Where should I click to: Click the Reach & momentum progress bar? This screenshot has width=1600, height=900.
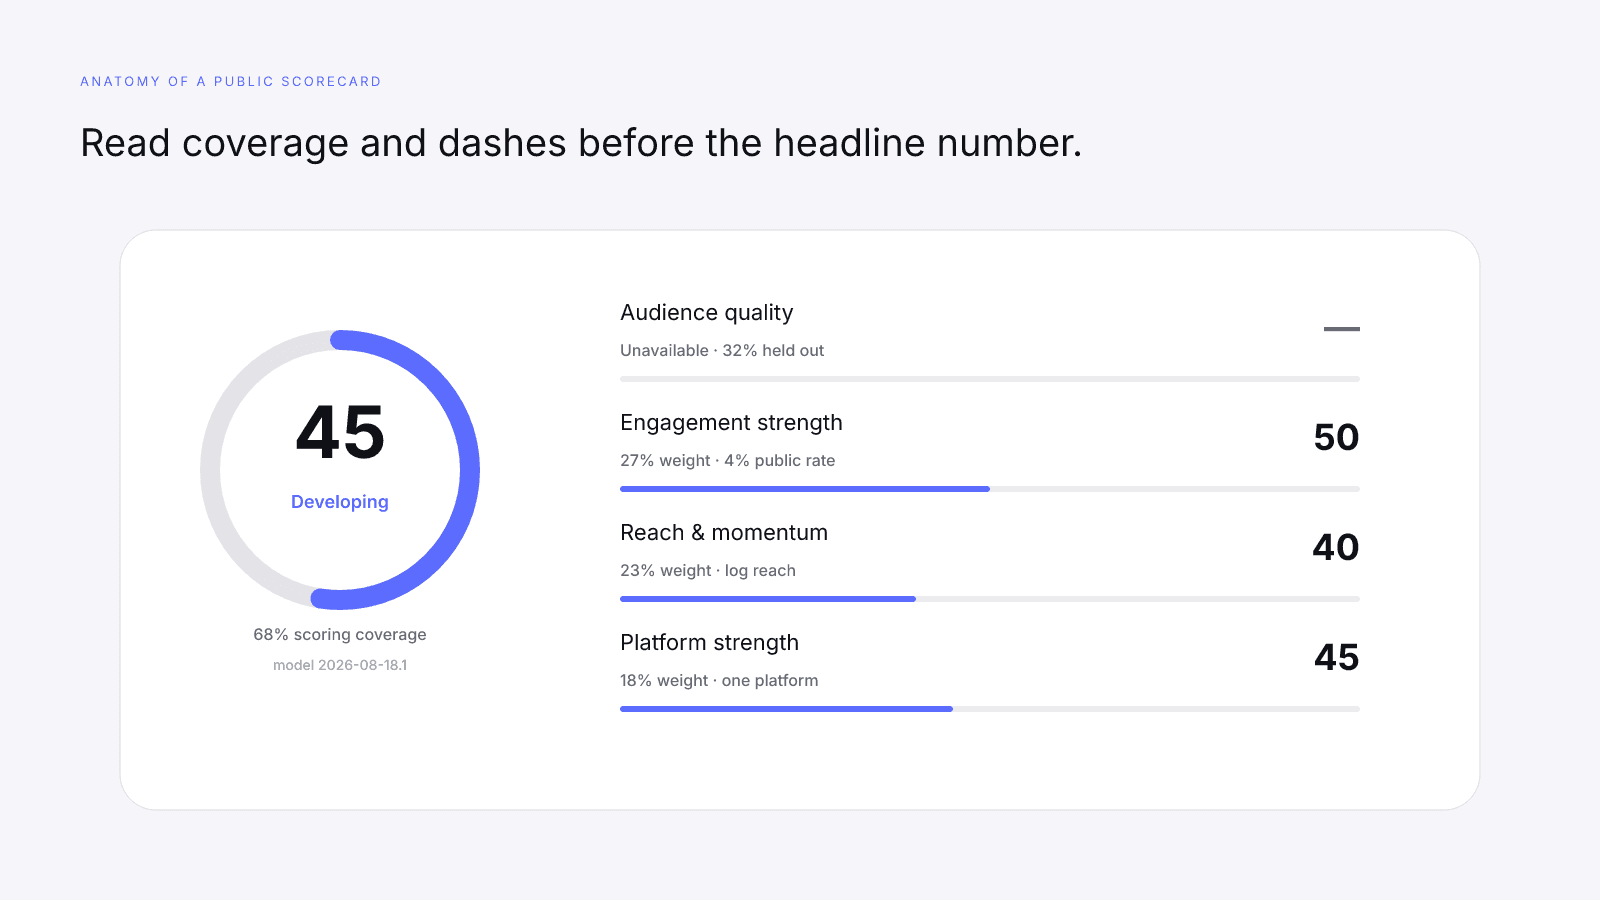(990, 599)
